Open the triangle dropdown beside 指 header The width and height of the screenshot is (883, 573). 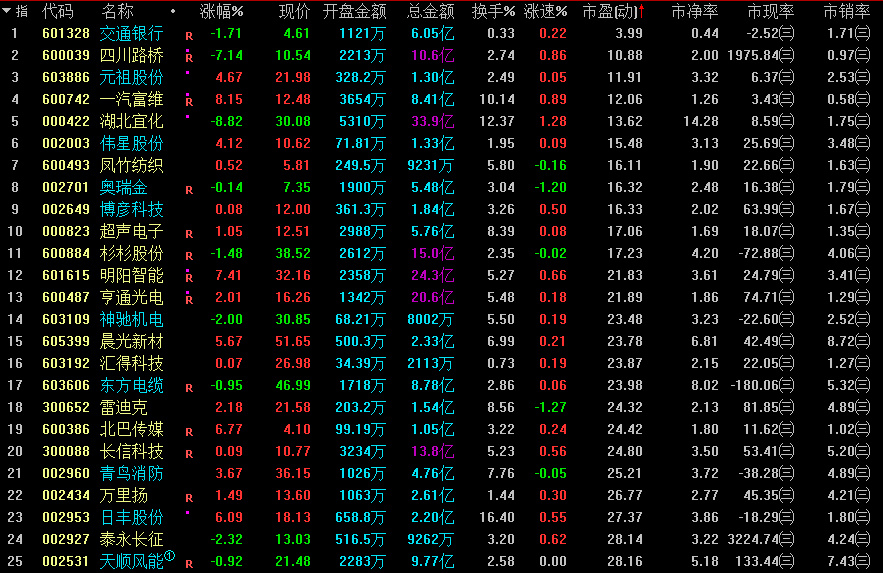tap(6, 11)
